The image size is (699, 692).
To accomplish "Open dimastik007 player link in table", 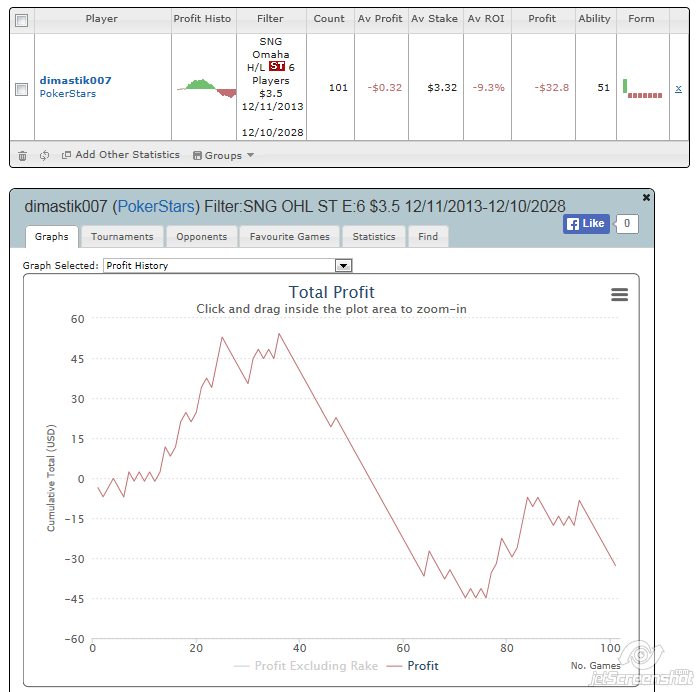I will pos(75,80).
